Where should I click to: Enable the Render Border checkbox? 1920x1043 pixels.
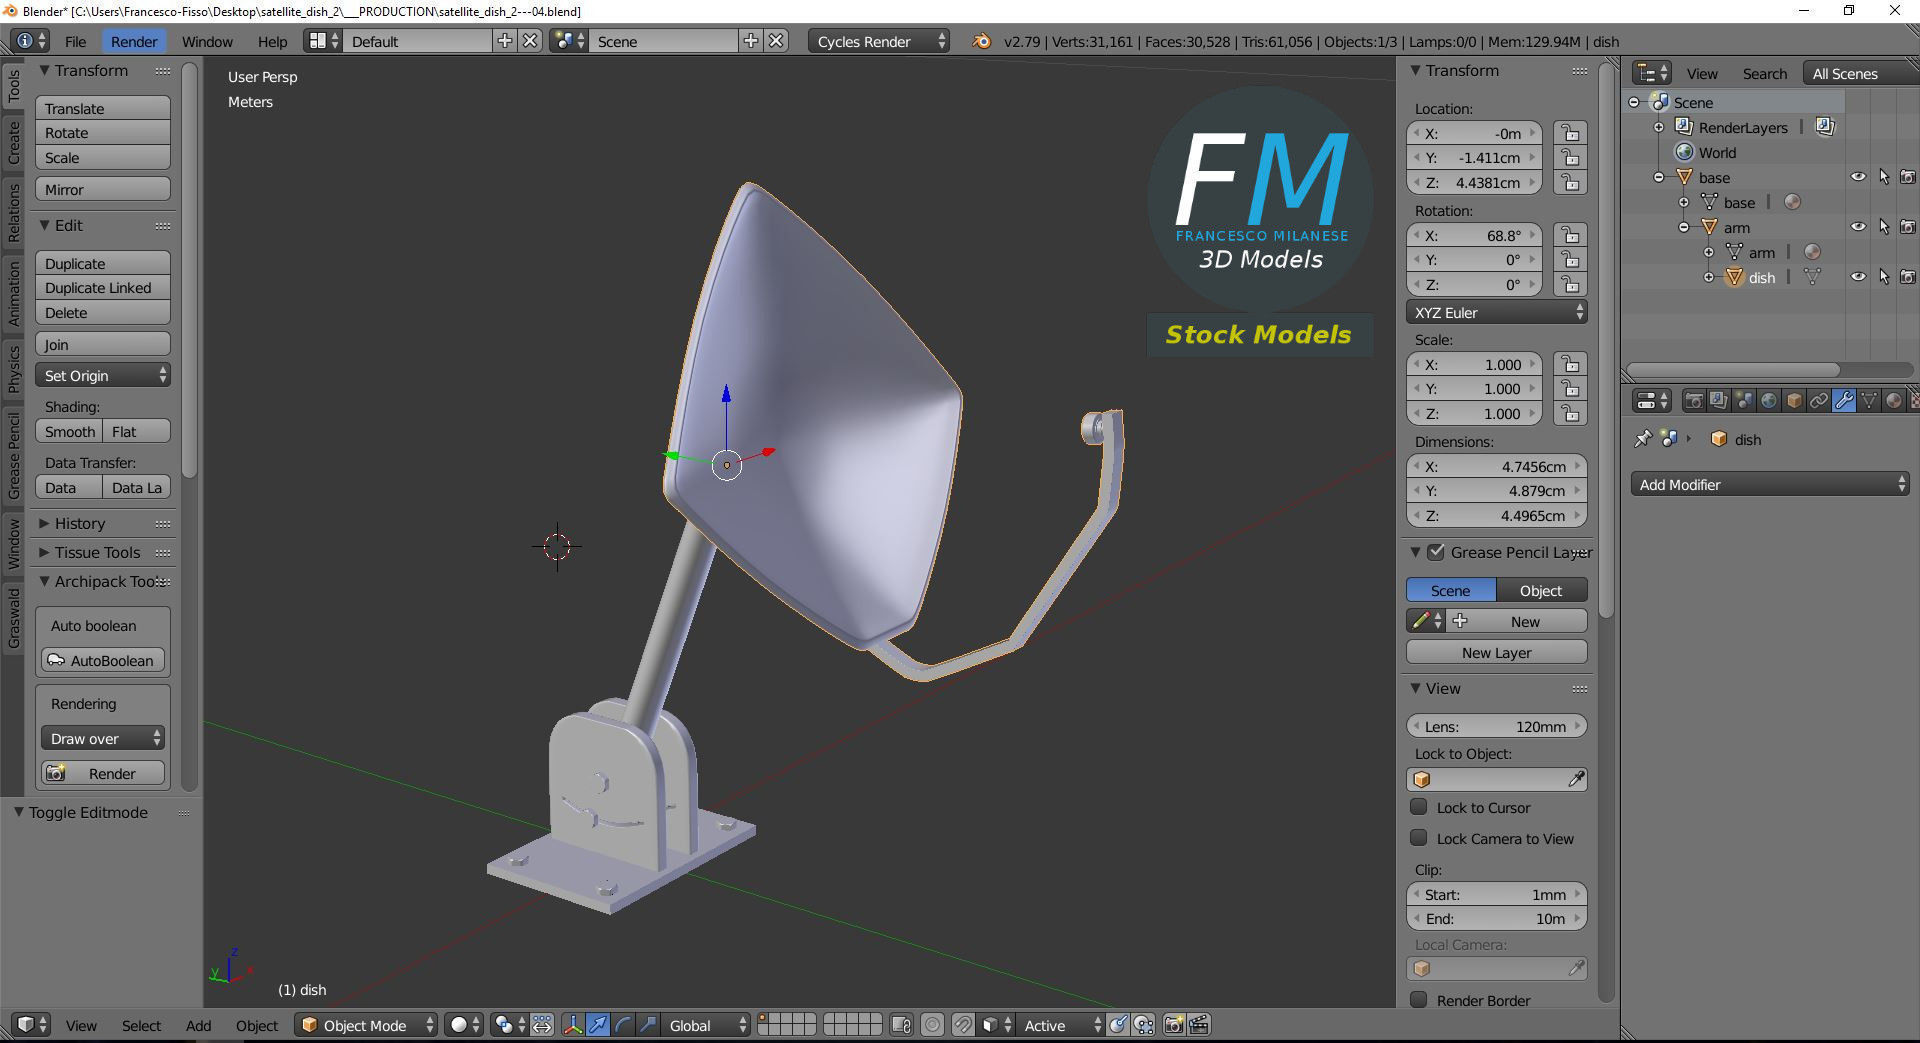(x=1418, y=1000)
